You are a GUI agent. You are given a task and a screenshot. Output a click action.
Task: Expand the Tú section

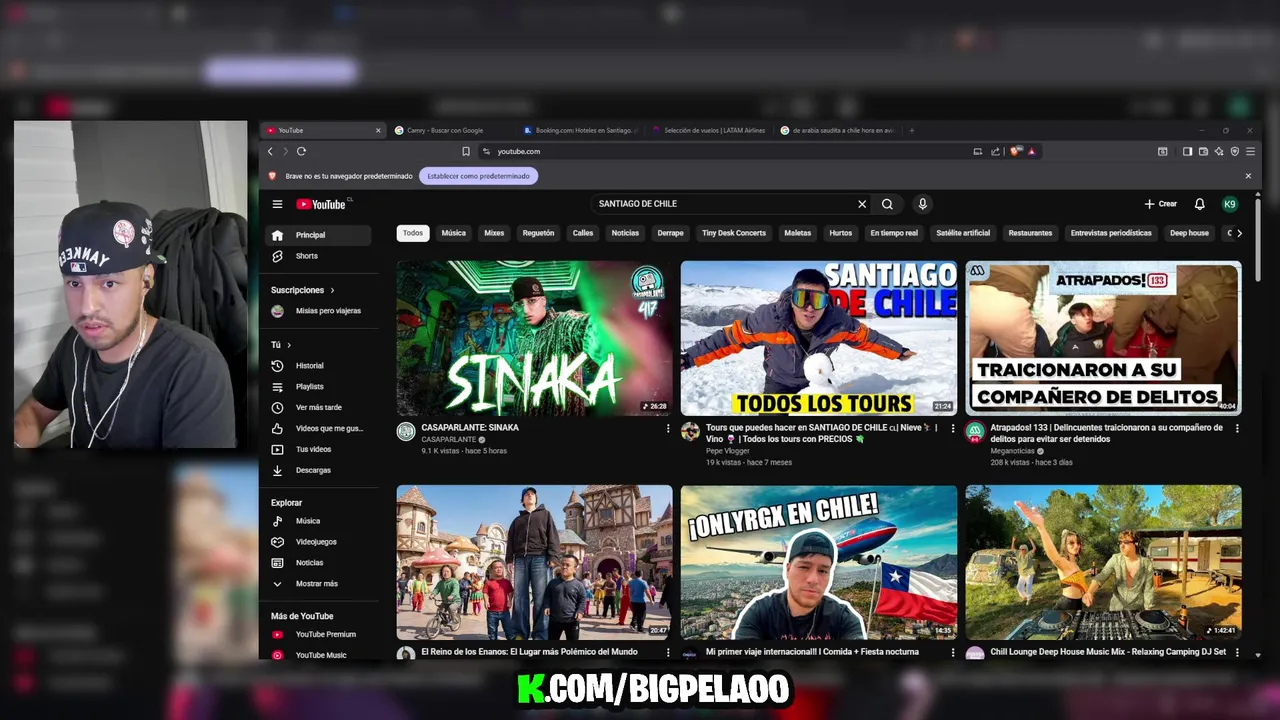point(281,345)
